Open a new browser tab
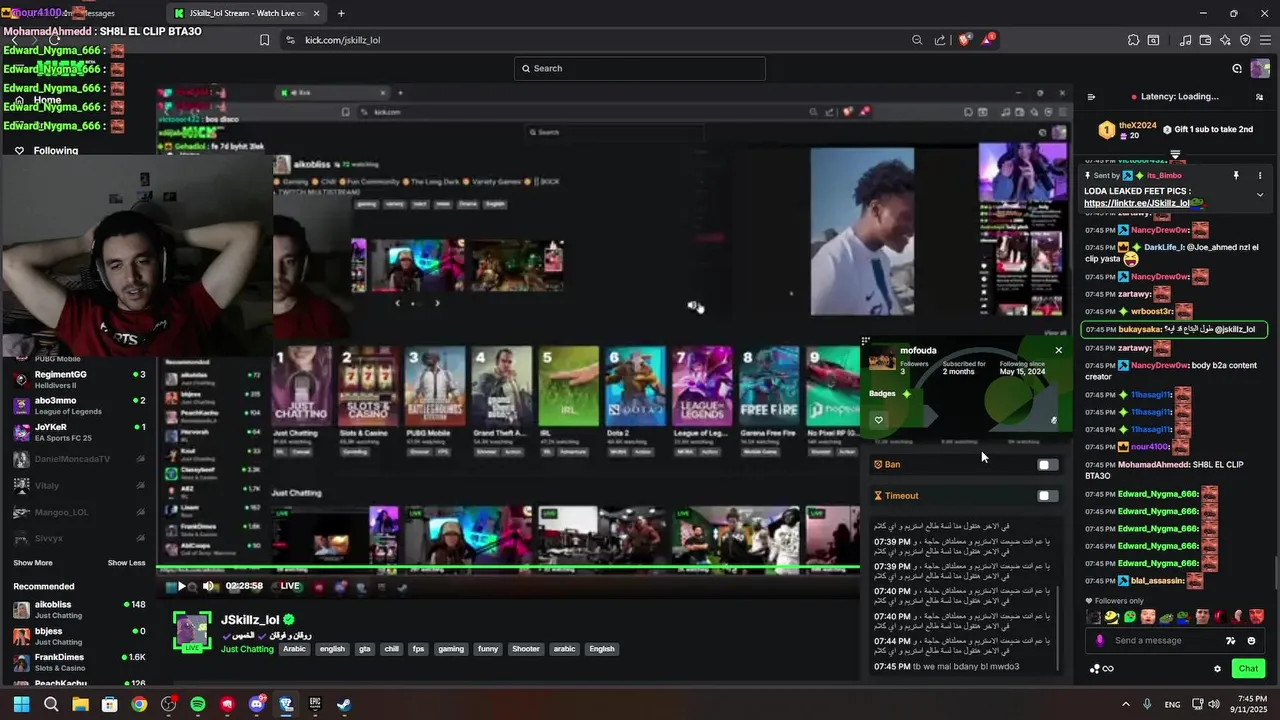This screenshot has width=1280, height=720. [x=341, y=13]
